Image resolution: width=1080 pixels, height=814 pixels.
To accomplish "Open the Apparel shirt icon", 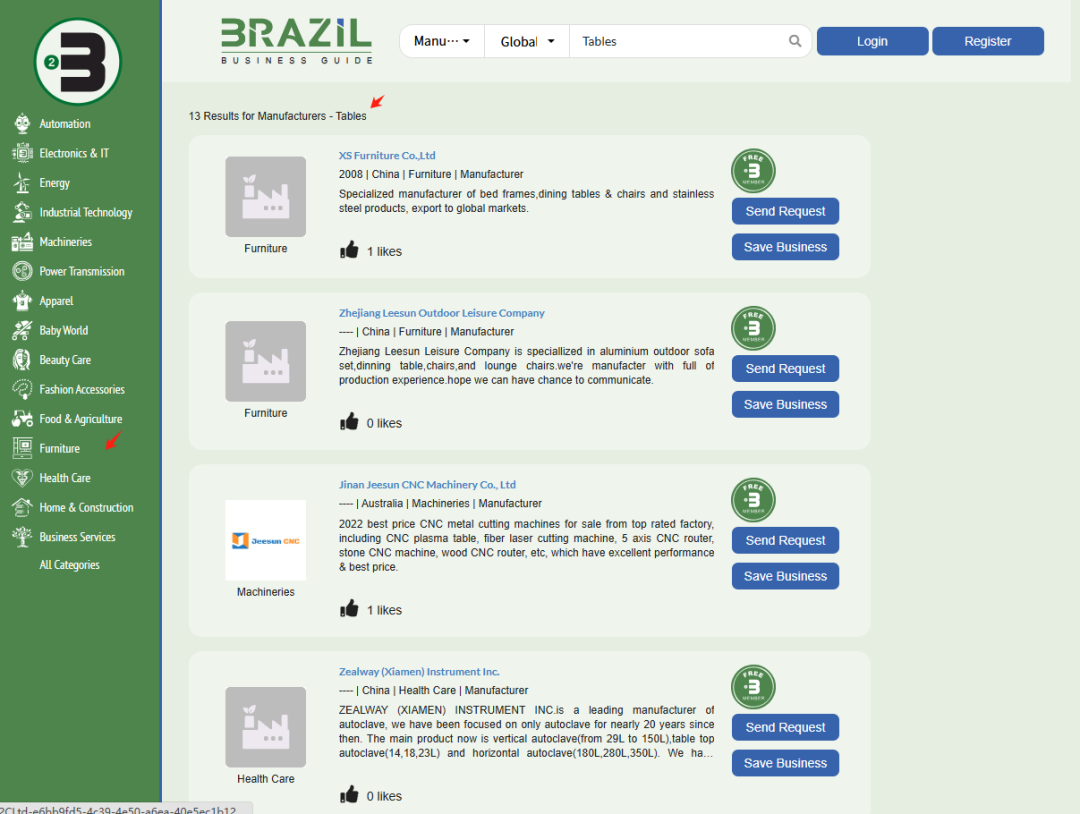I will [x=22, y=301].
